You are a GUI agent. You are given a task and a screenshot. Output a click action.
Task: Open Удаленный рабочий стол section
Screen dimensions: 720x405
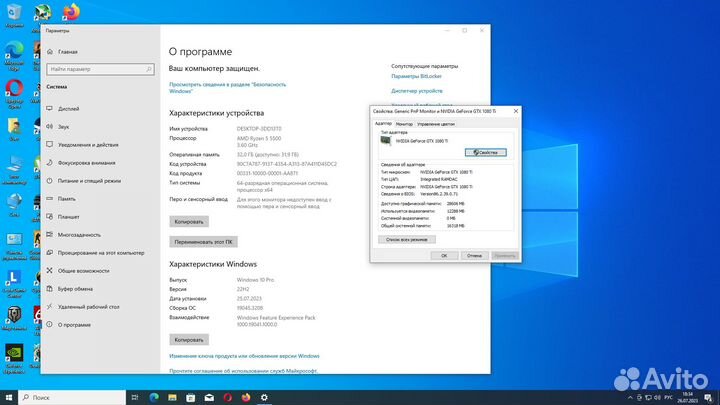(88, 306)
